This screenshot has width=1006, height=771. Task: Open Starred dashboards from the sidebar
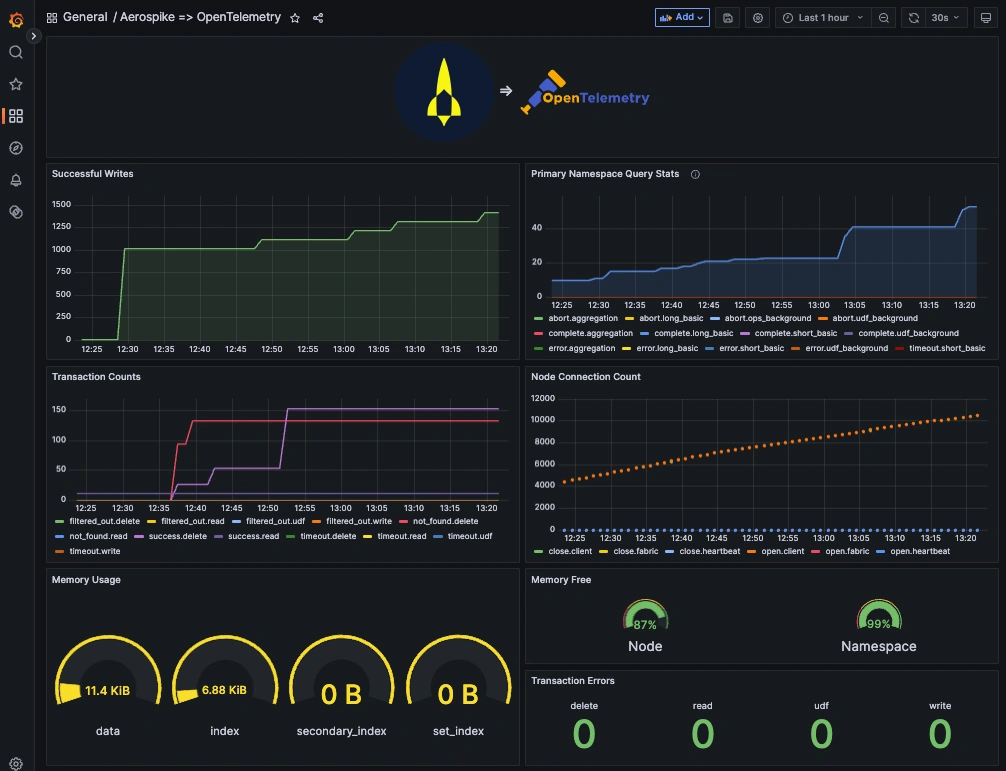point(16,84)
